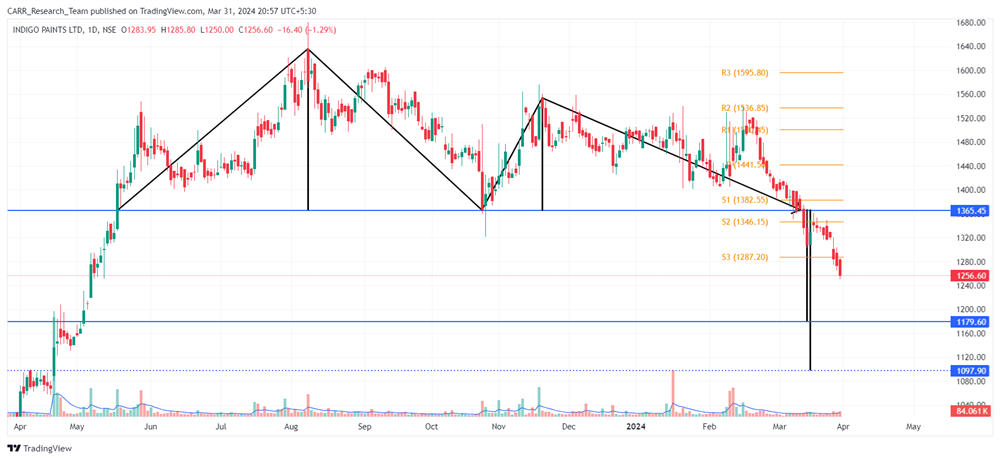
Task: Click the R2 (1536.85) pivot label
Action: (745, 108)
